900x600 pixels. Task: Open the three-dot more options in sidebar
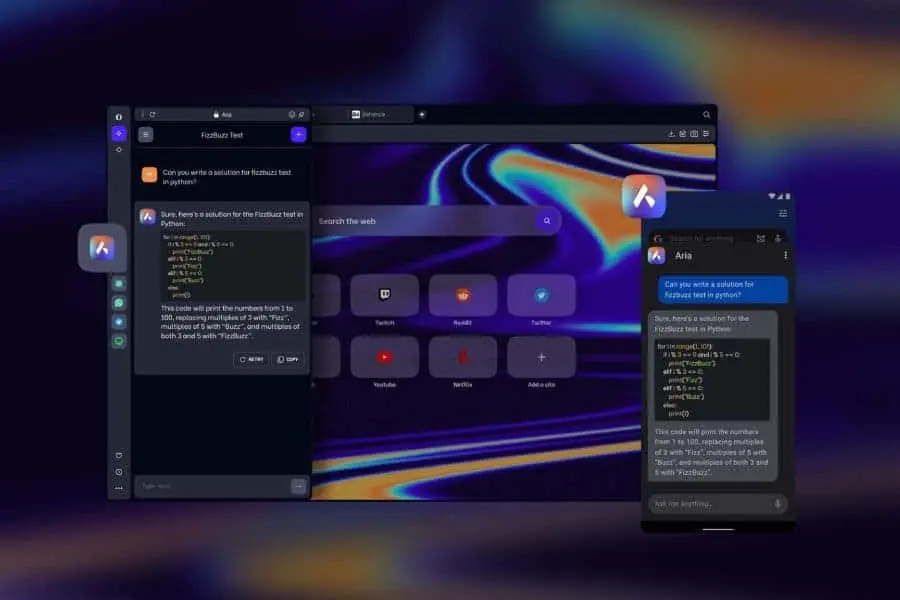119,488
